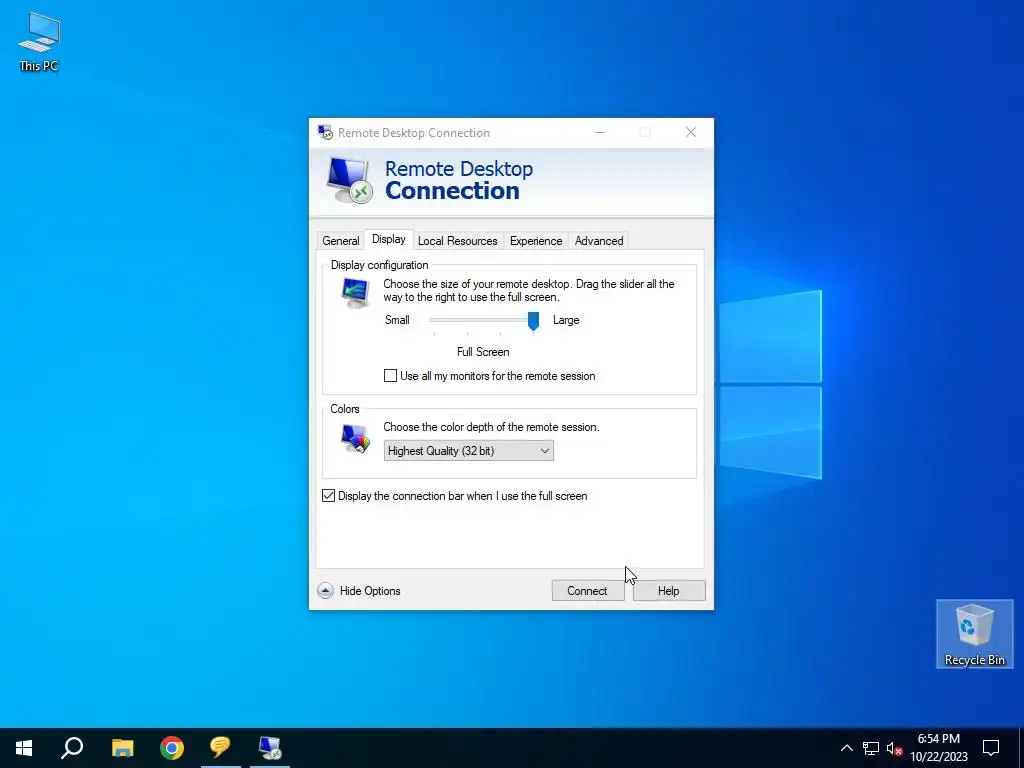Select the Display tab
The height and width of the screenshot is (768, 1024).
(389, 239)
